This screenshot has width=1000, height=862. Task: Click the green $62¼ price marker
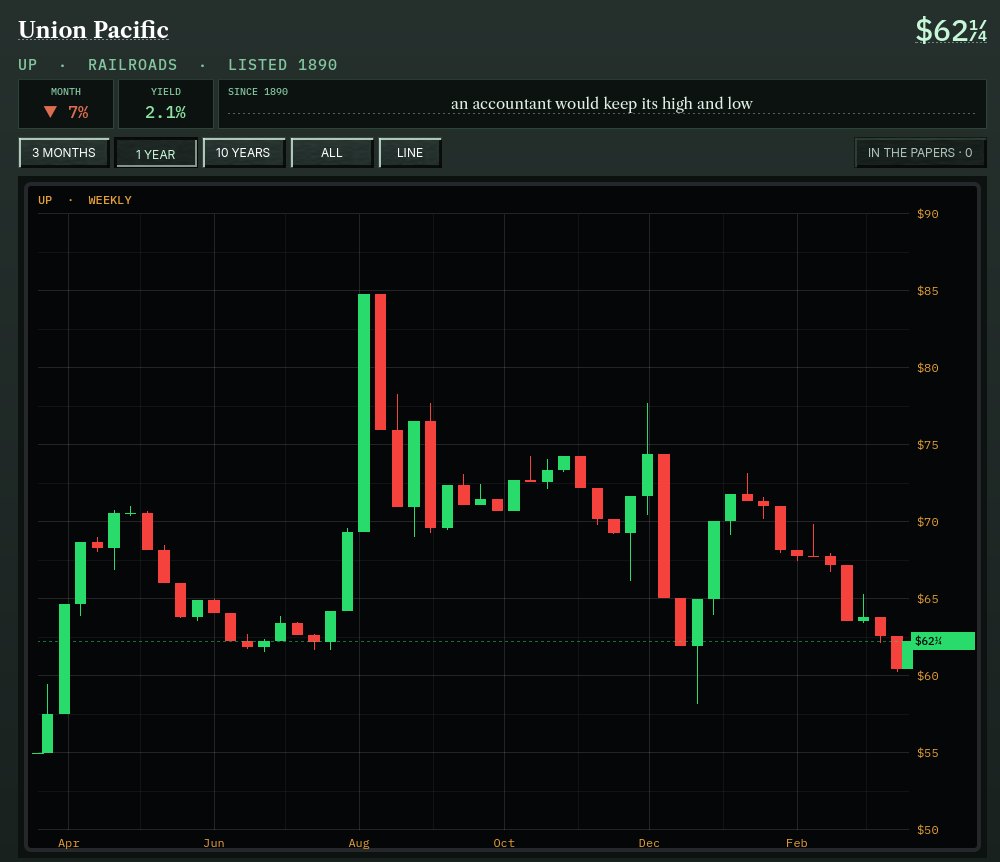(943, 641)
